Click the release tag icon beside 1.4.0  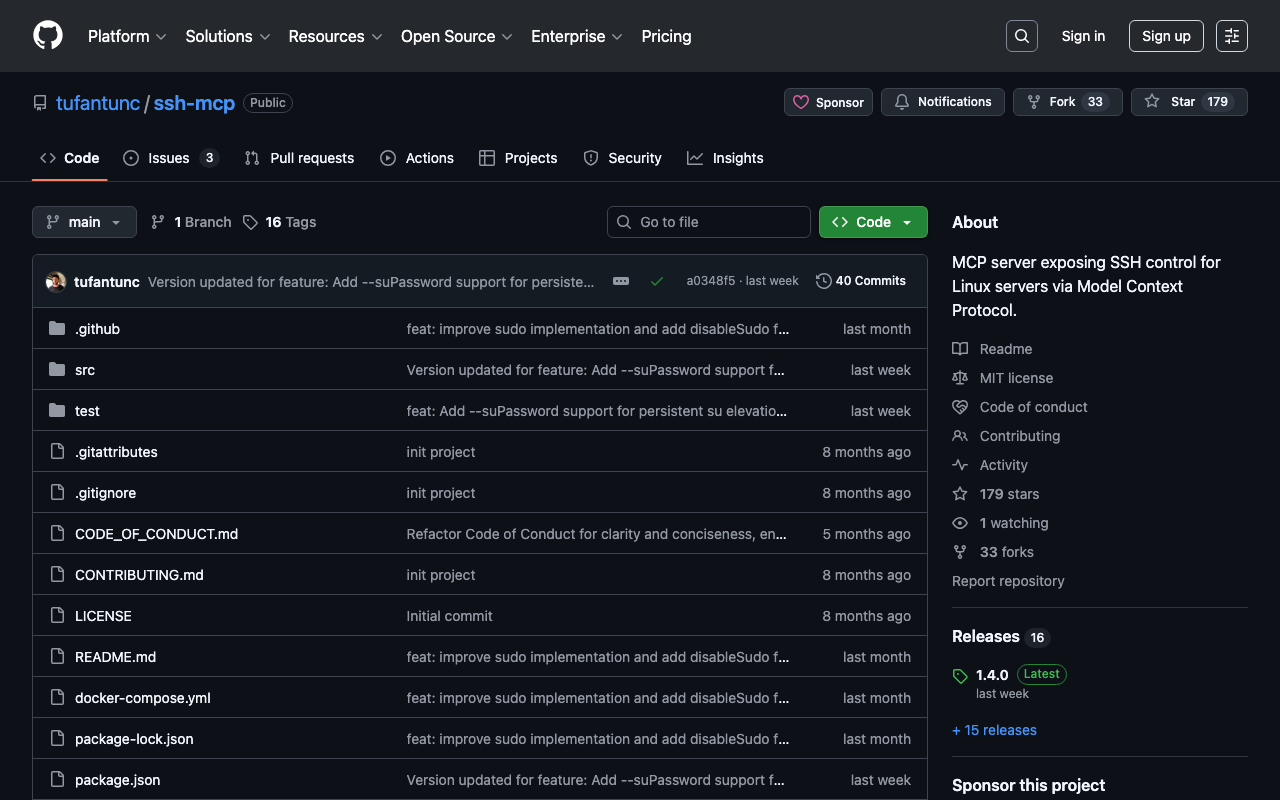(x=960, y=676)
